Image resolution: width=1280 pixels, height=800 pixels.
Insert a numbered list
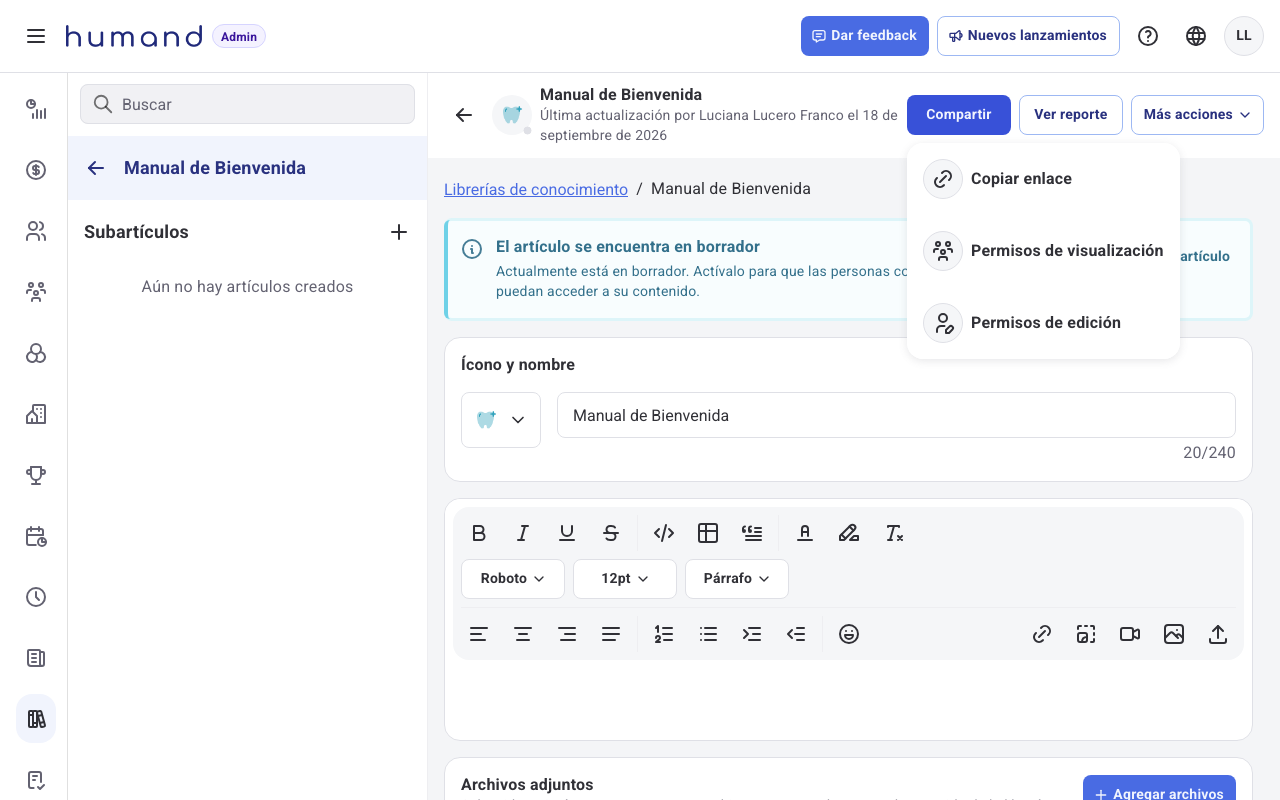click(x=664, y=634)
